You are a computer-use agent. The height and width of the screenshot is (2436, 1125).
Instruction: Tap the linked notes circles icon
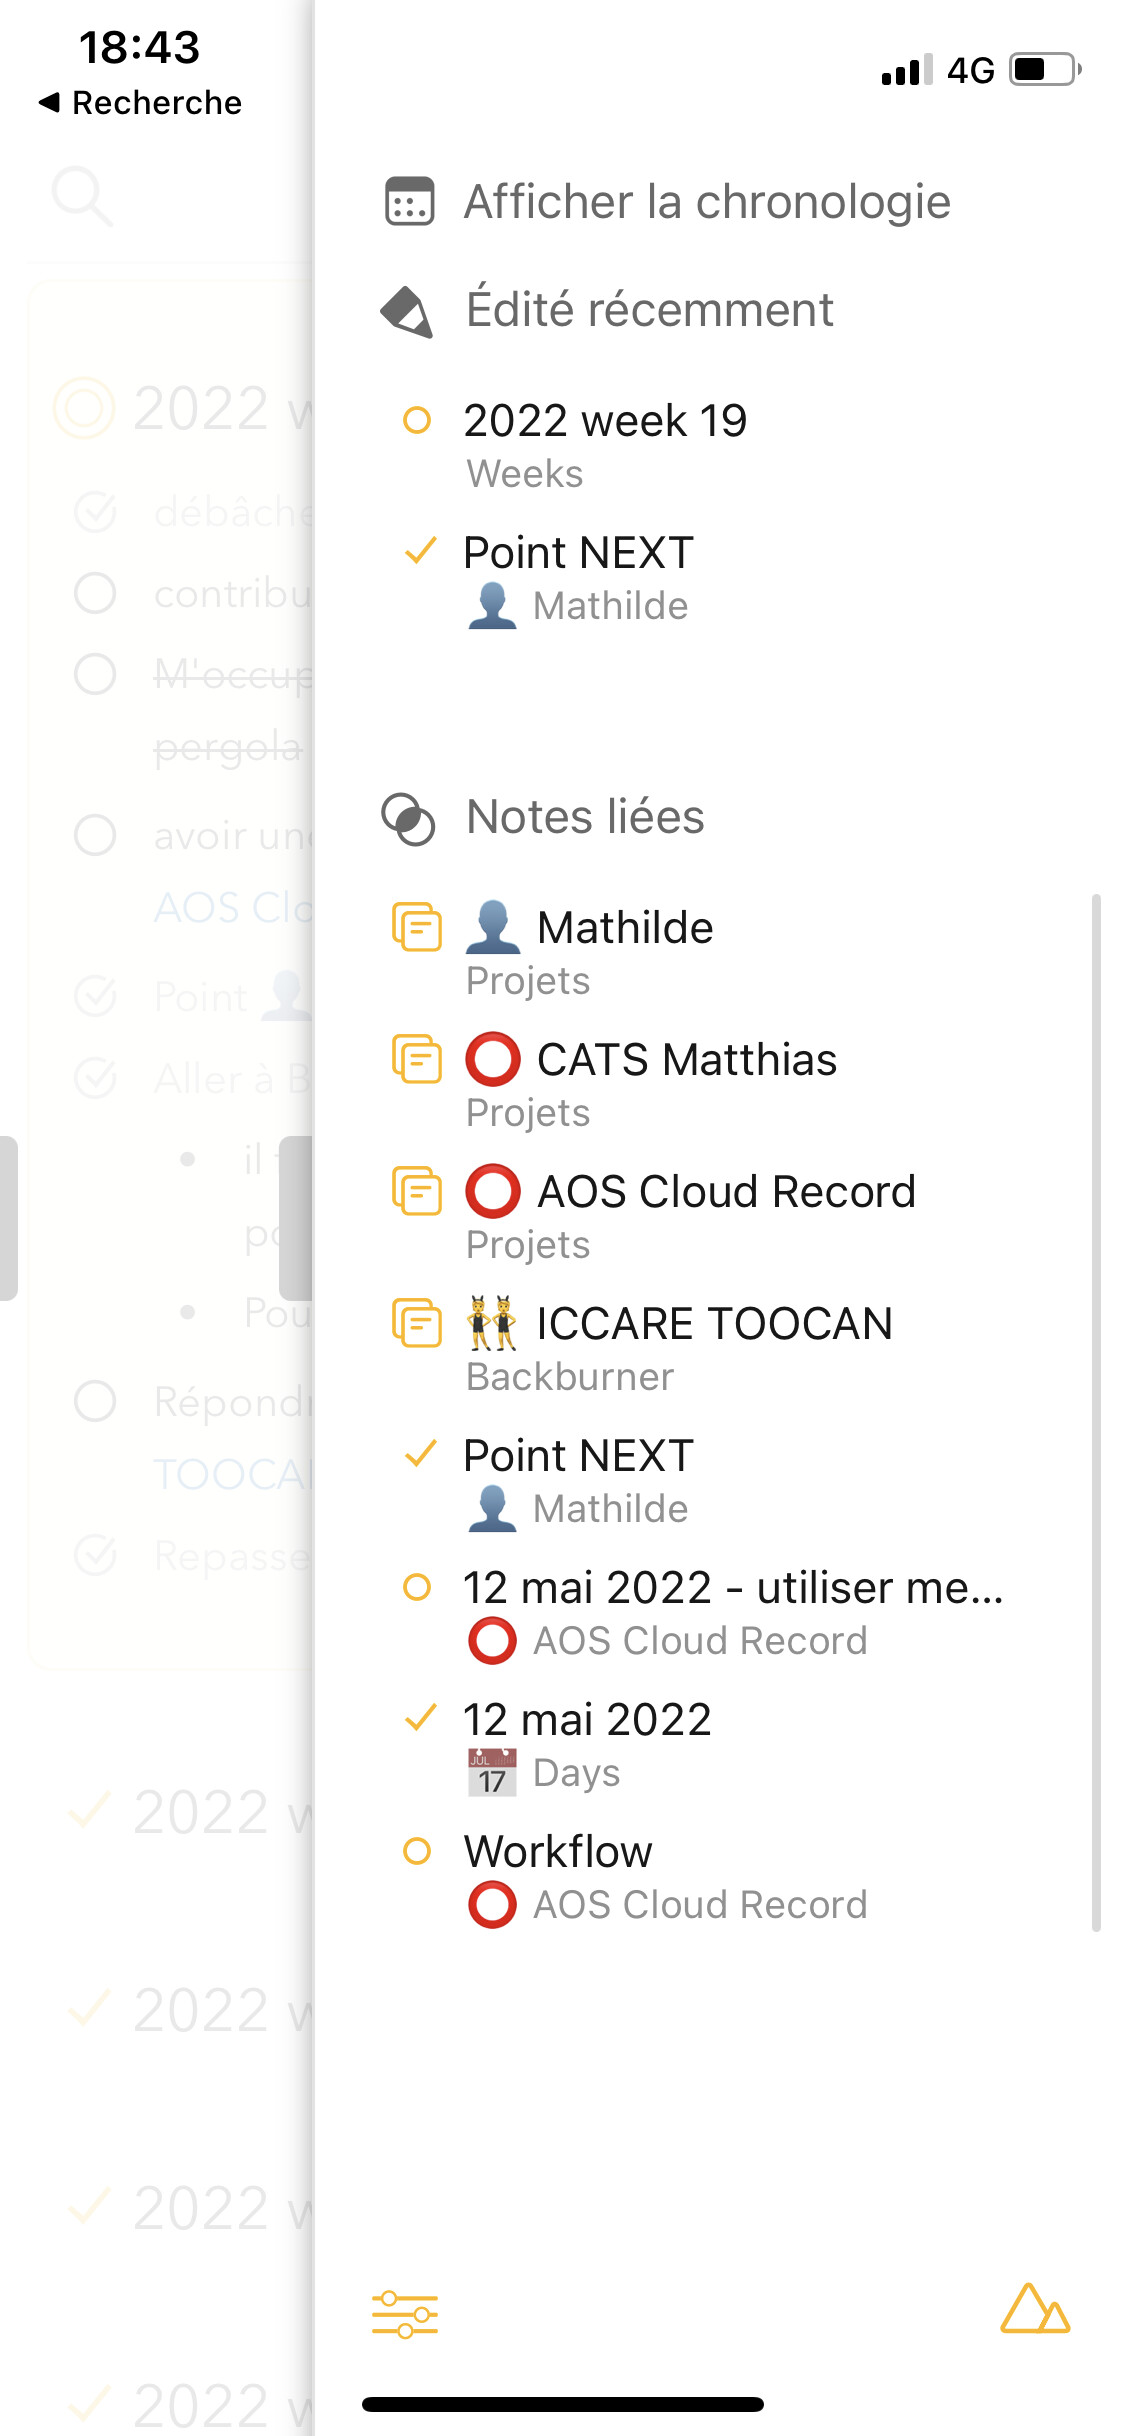(x=408, y=819)
